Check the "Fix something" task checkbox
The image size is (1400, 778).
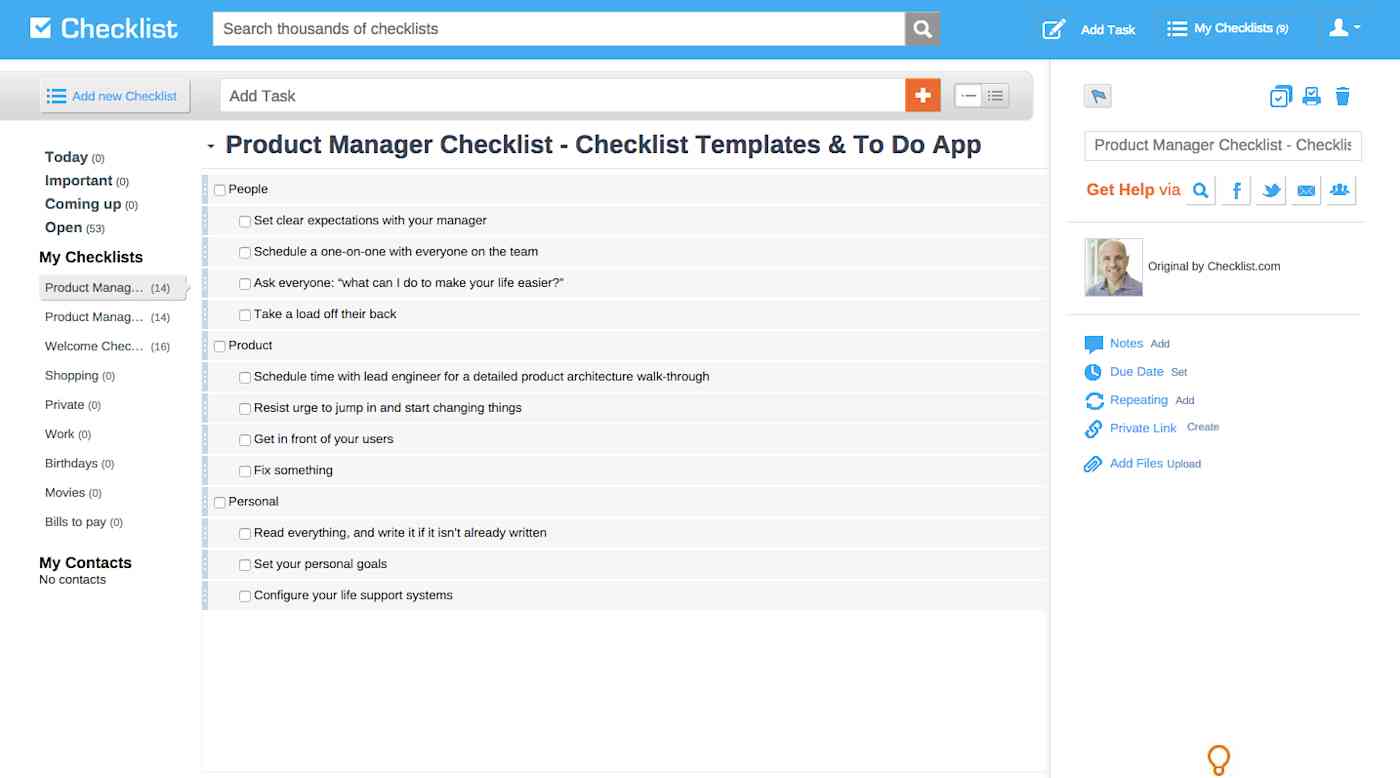(245, 471)
